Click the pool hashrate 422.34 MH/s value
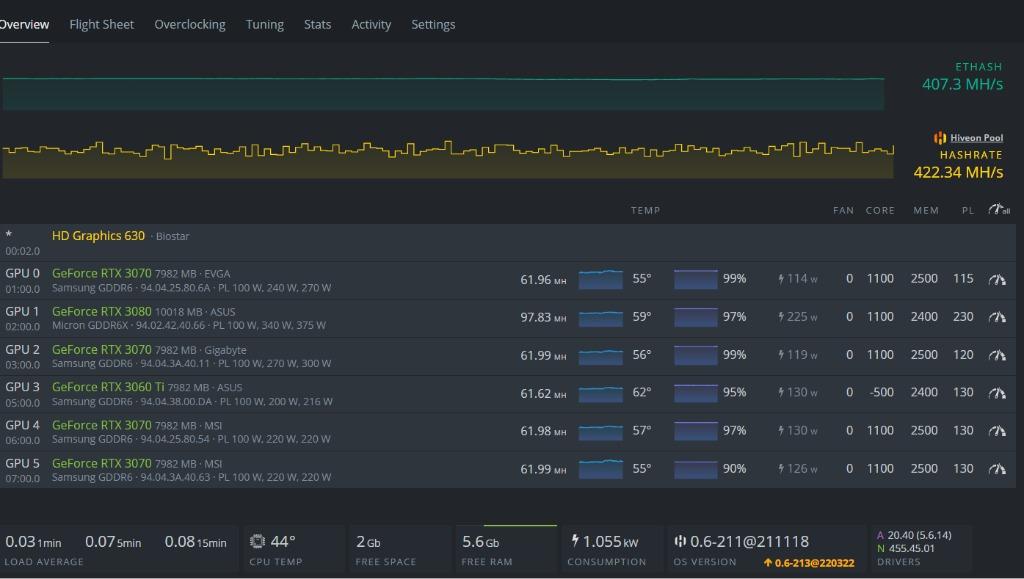This screenshot has width=1024, height=579. [958, 172]
